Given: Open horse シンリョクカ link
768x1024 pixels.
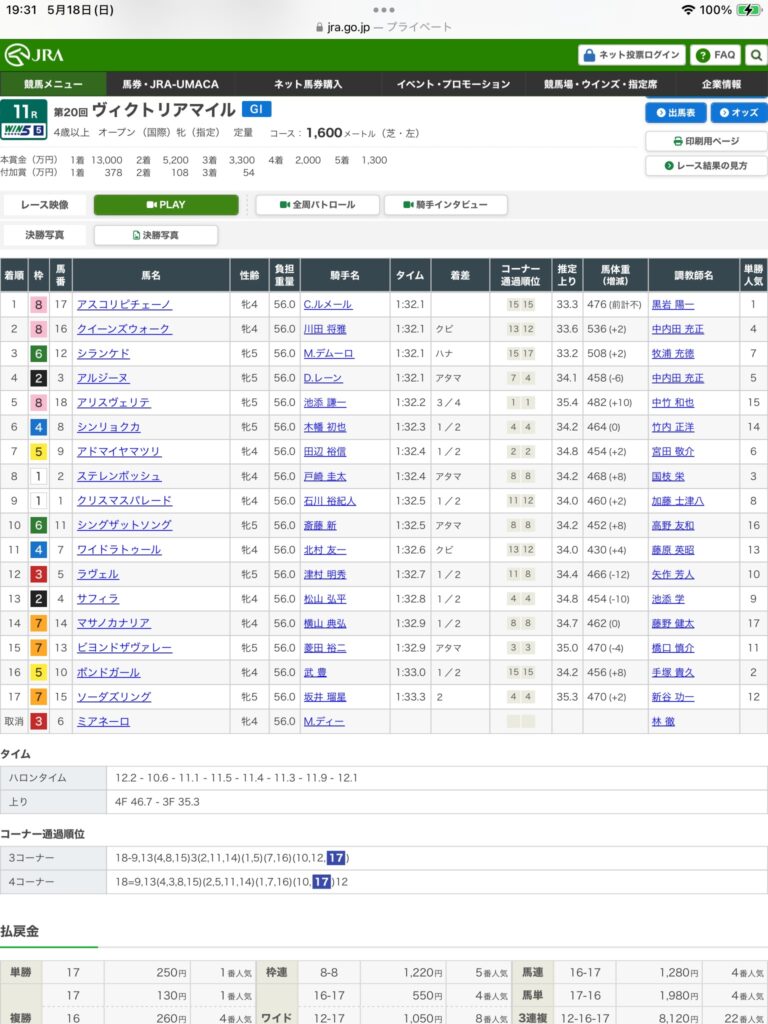Looking at the screenshot, I should (108, 427).
